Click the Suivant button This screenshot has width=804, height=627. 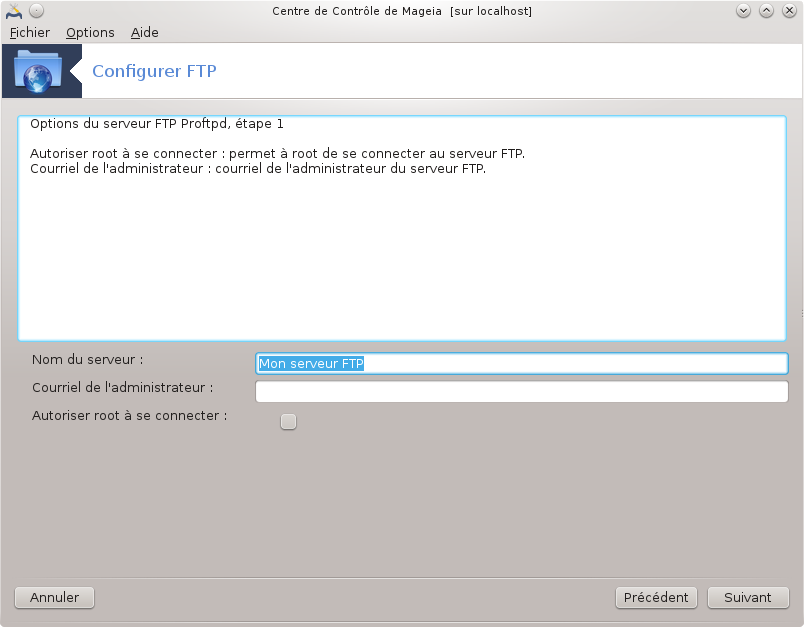(x=748, y=598)
